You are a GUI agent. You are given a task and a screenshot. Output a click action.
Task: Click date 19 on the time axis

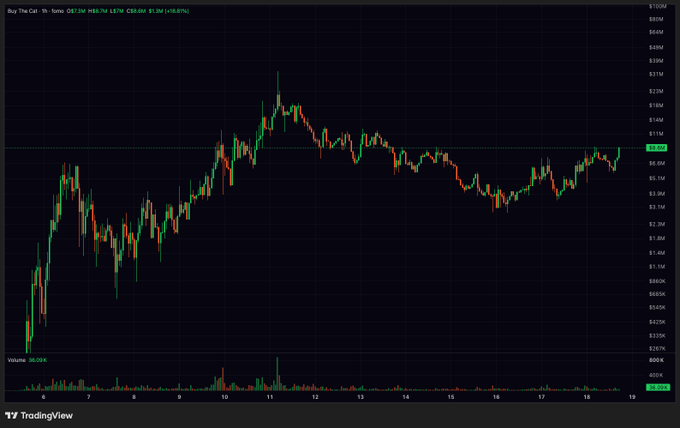632,397
